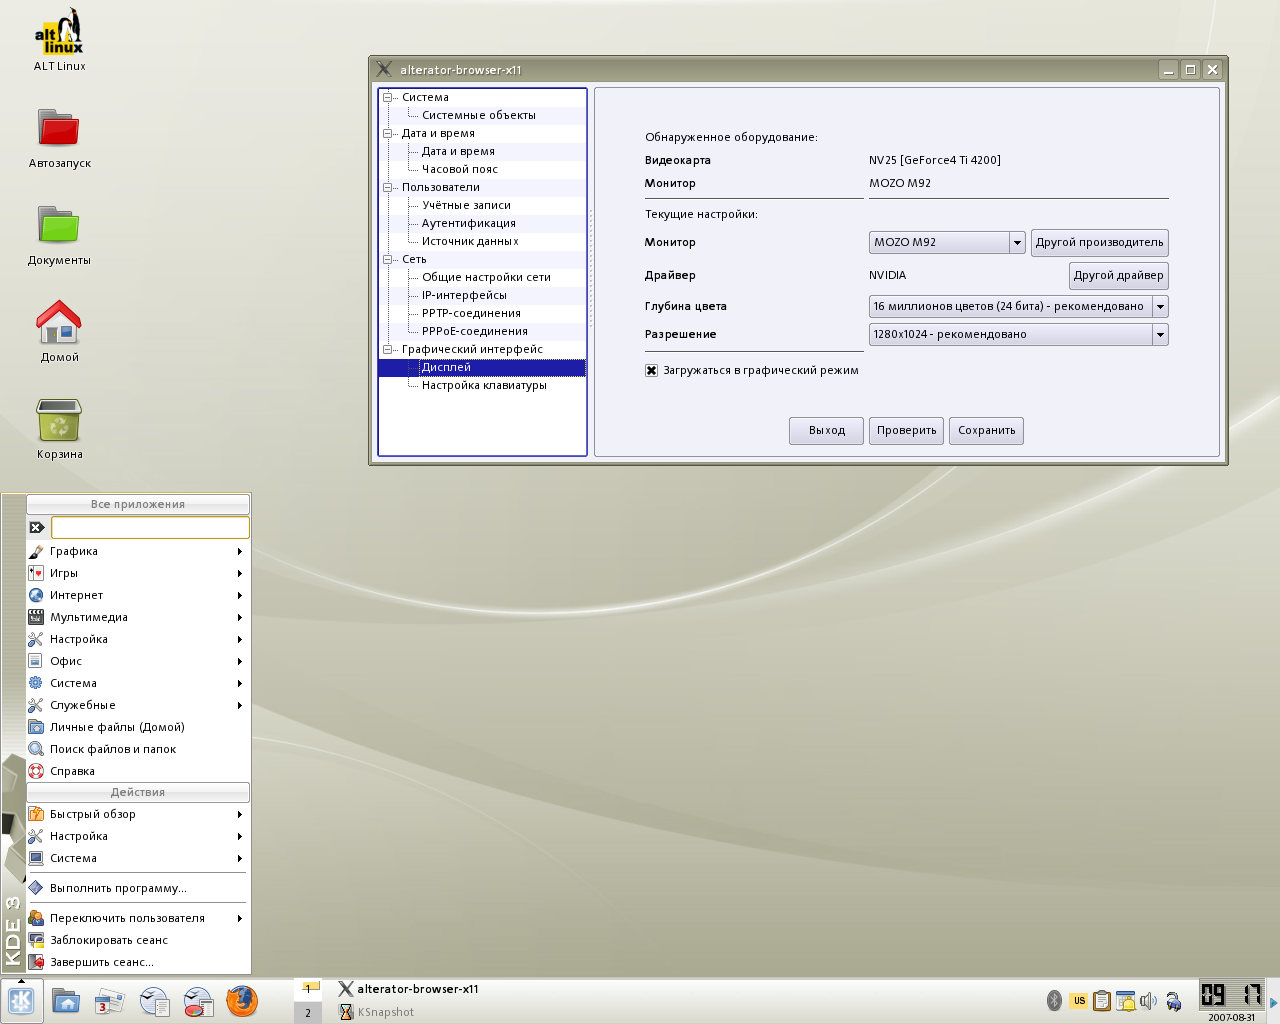
Task: Collapse the Система tree node
Action: click(x=388, y=97)
